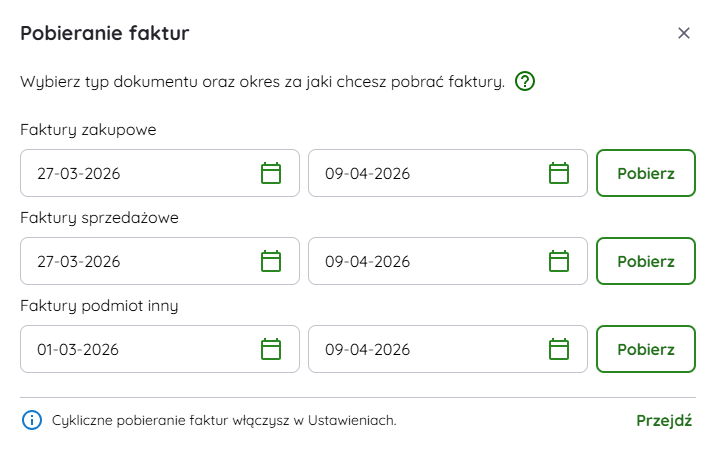Screen dimensions: 712x453
Task: Edit Faktury zakupowe end date 09-04-2026
Action: pyautogui.click(x=420, y=173)
